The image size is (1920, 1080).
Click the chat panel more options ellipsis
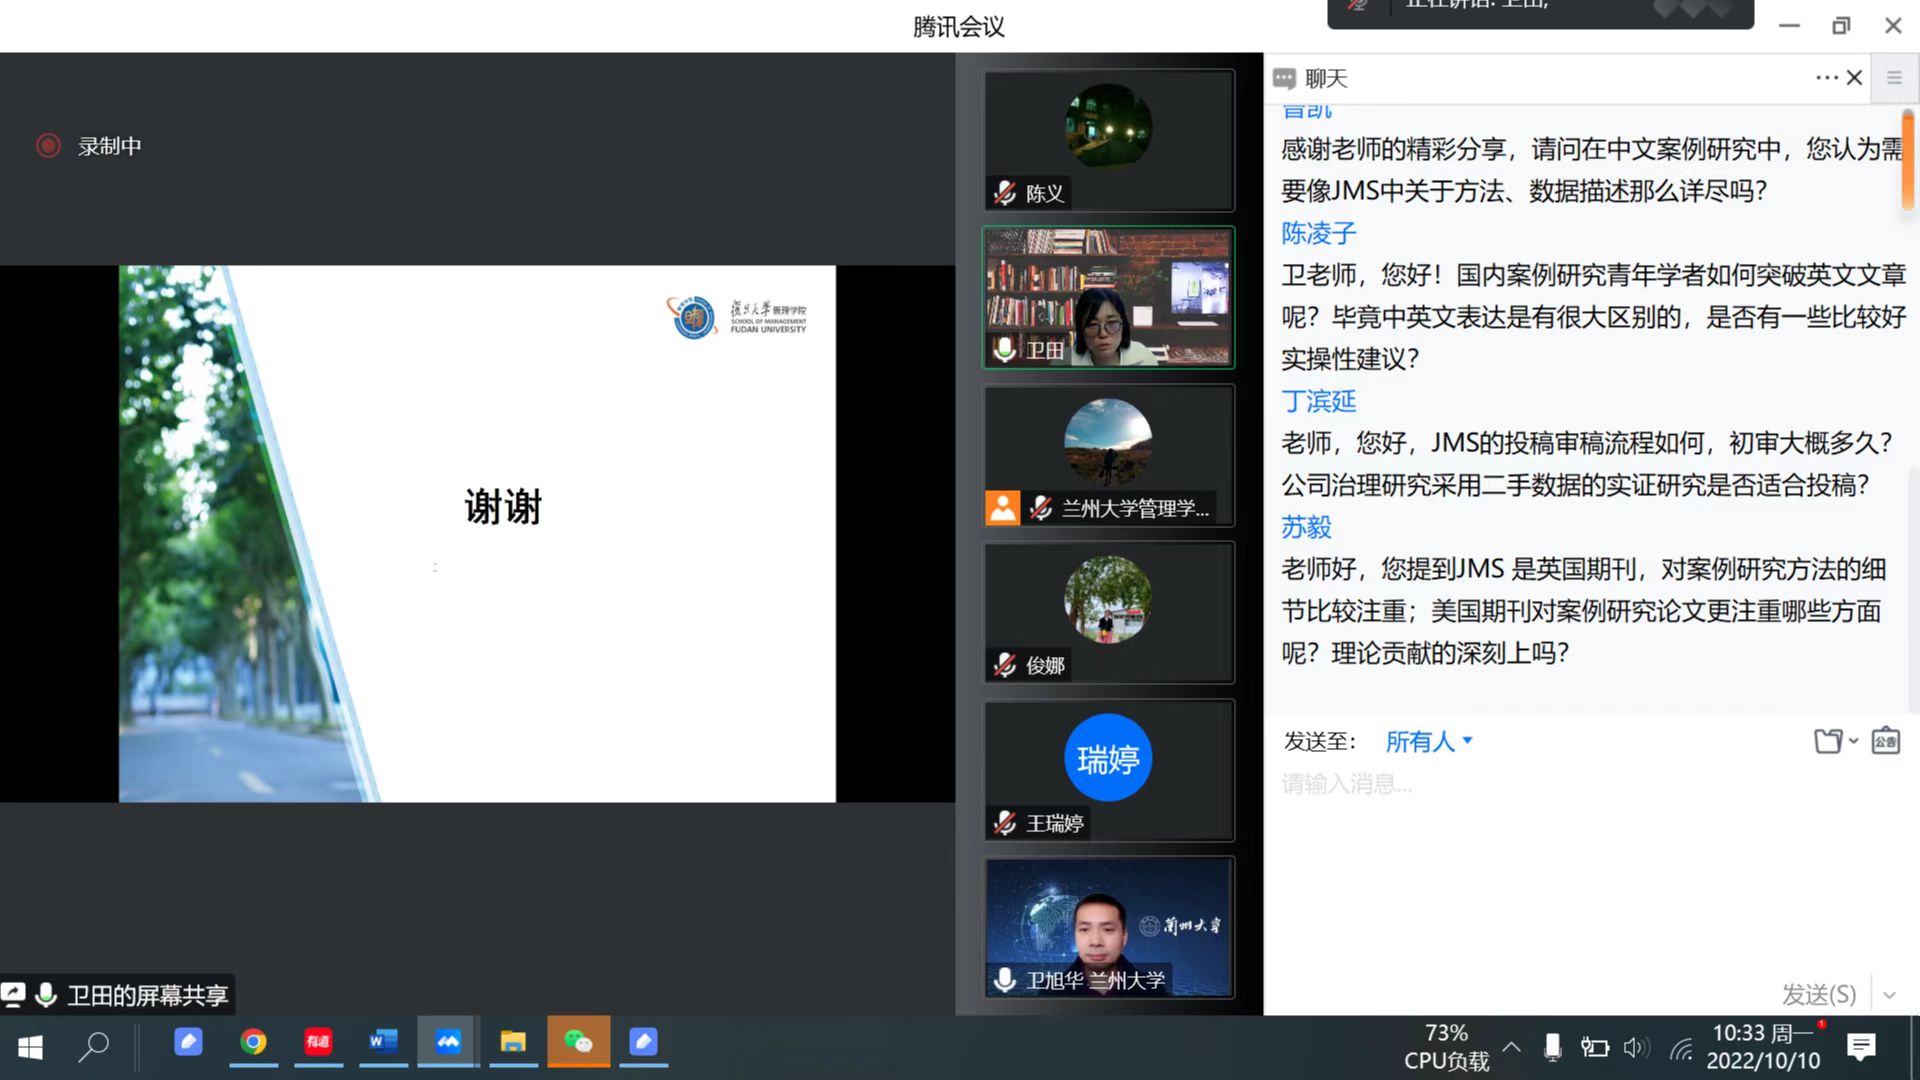pos(1825,78)
